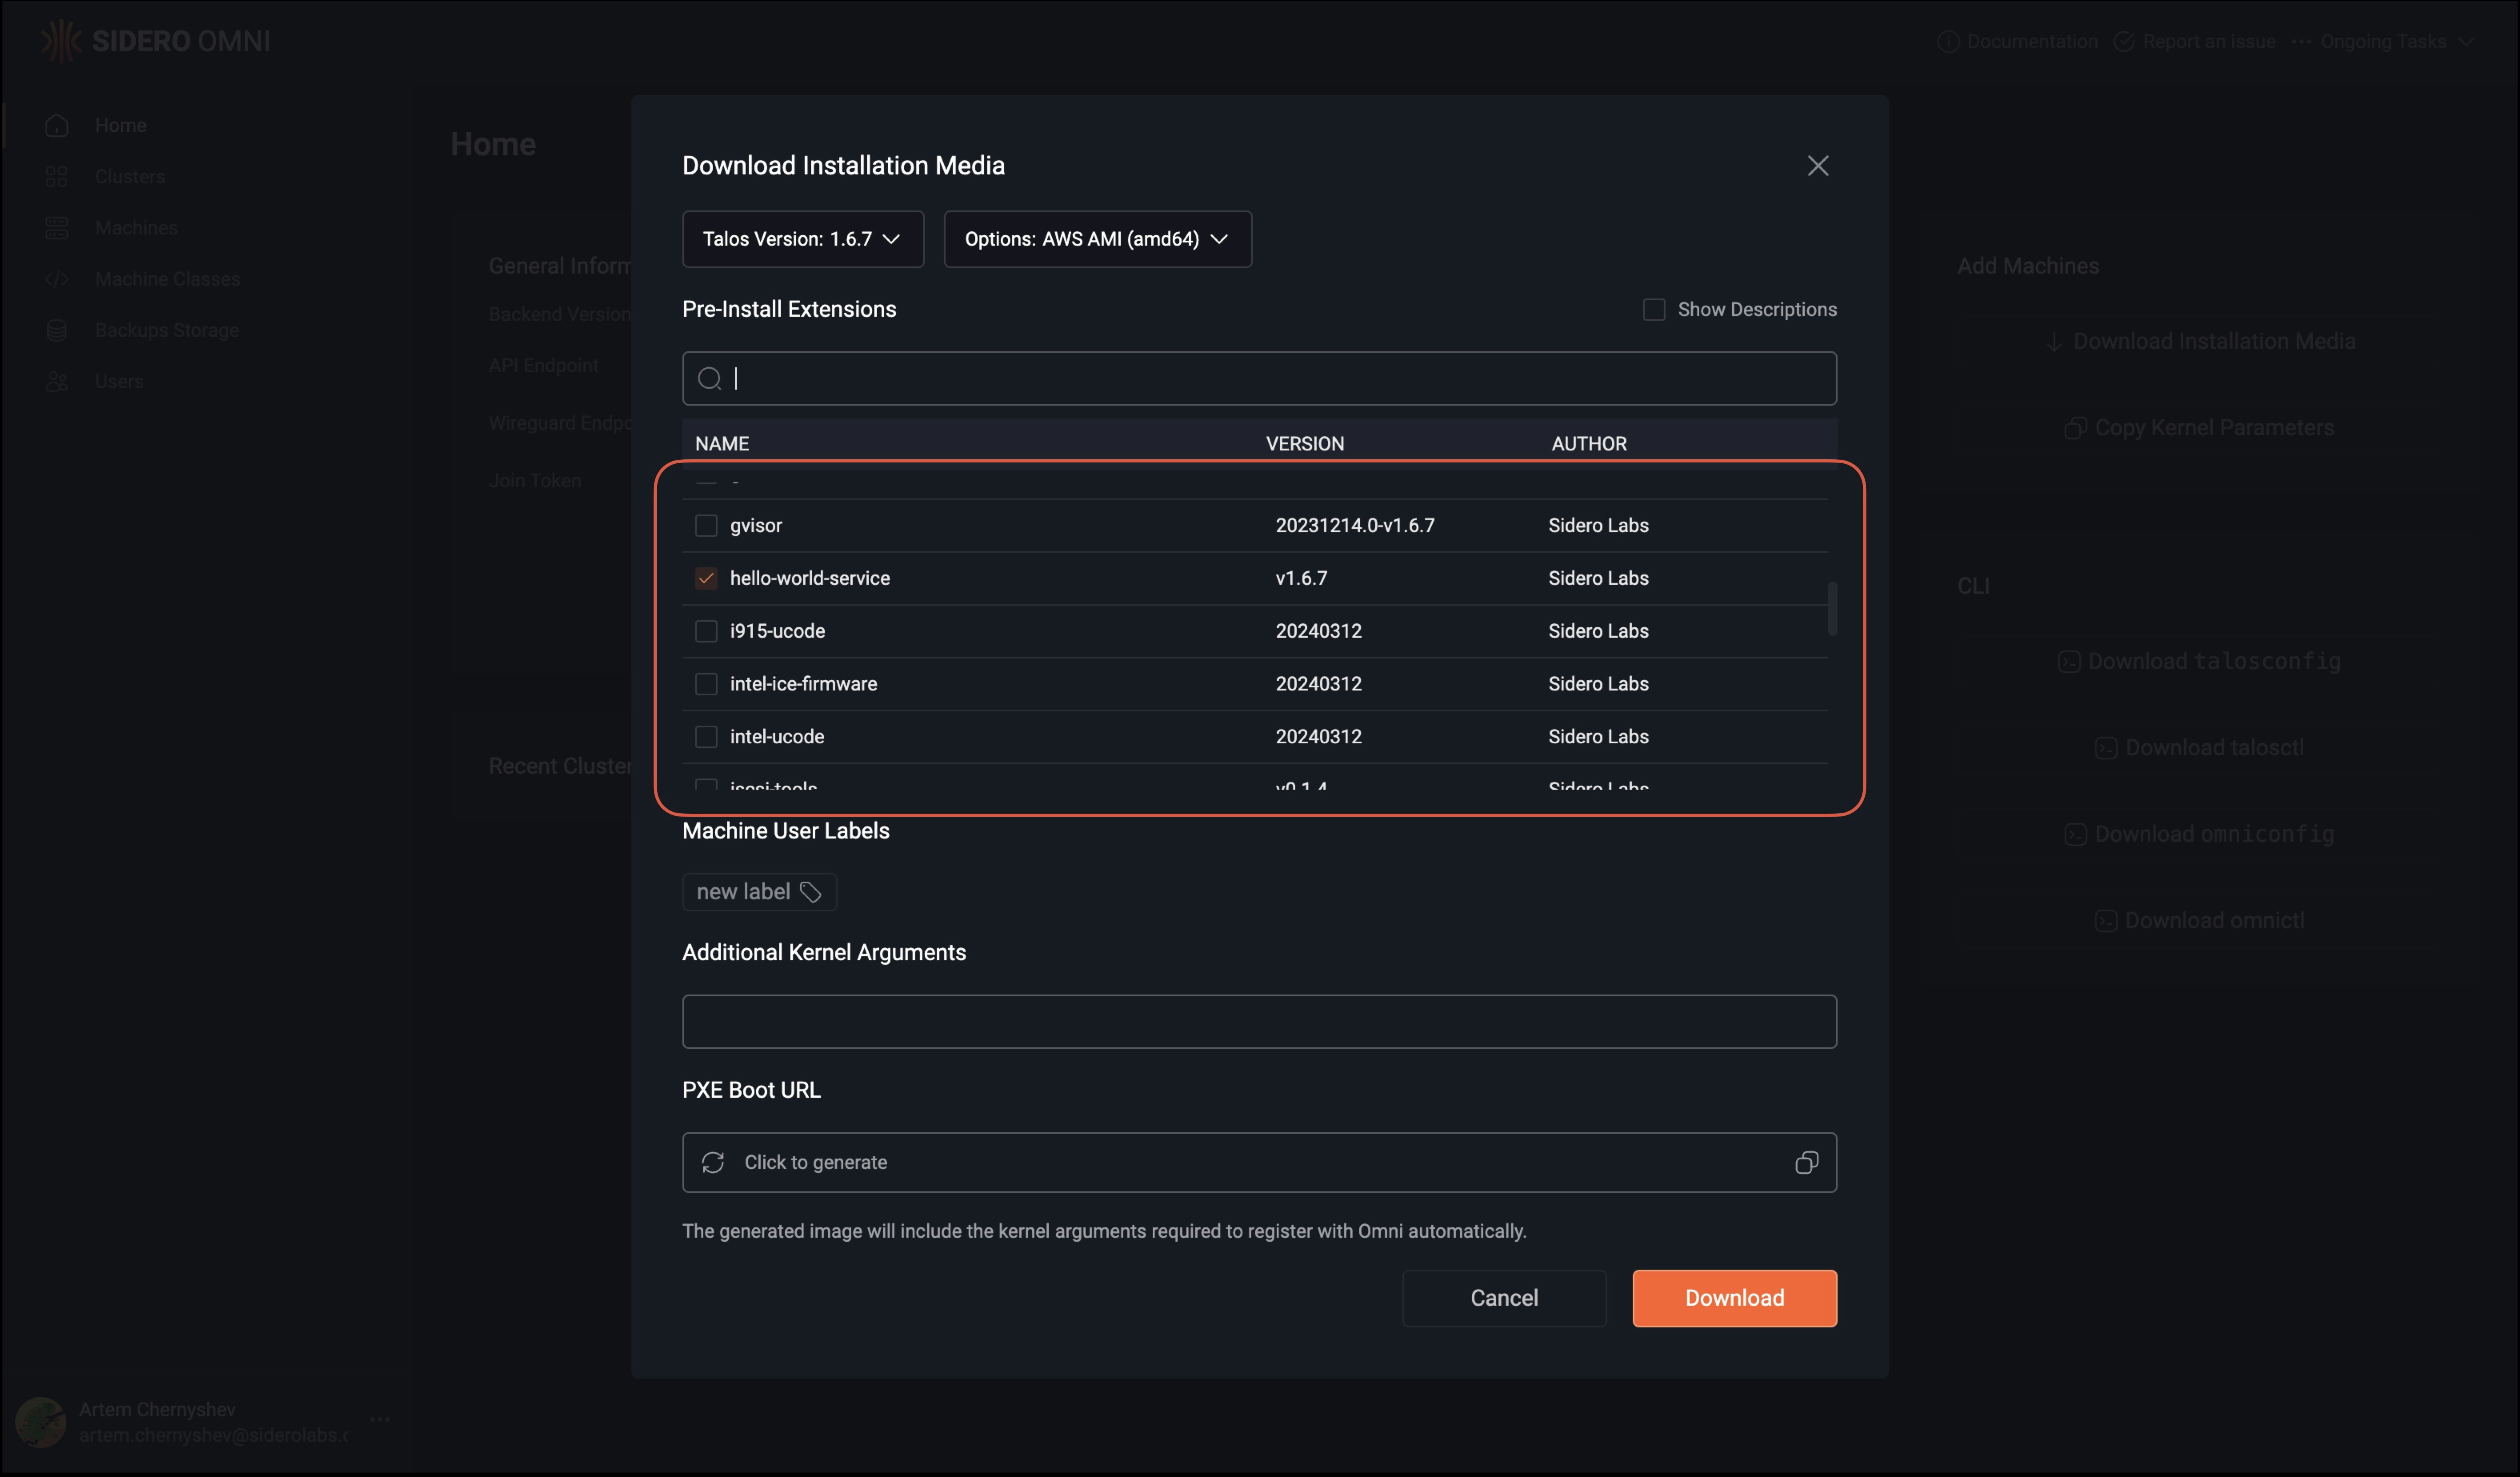Click the extensions search field

[1258, 378]
